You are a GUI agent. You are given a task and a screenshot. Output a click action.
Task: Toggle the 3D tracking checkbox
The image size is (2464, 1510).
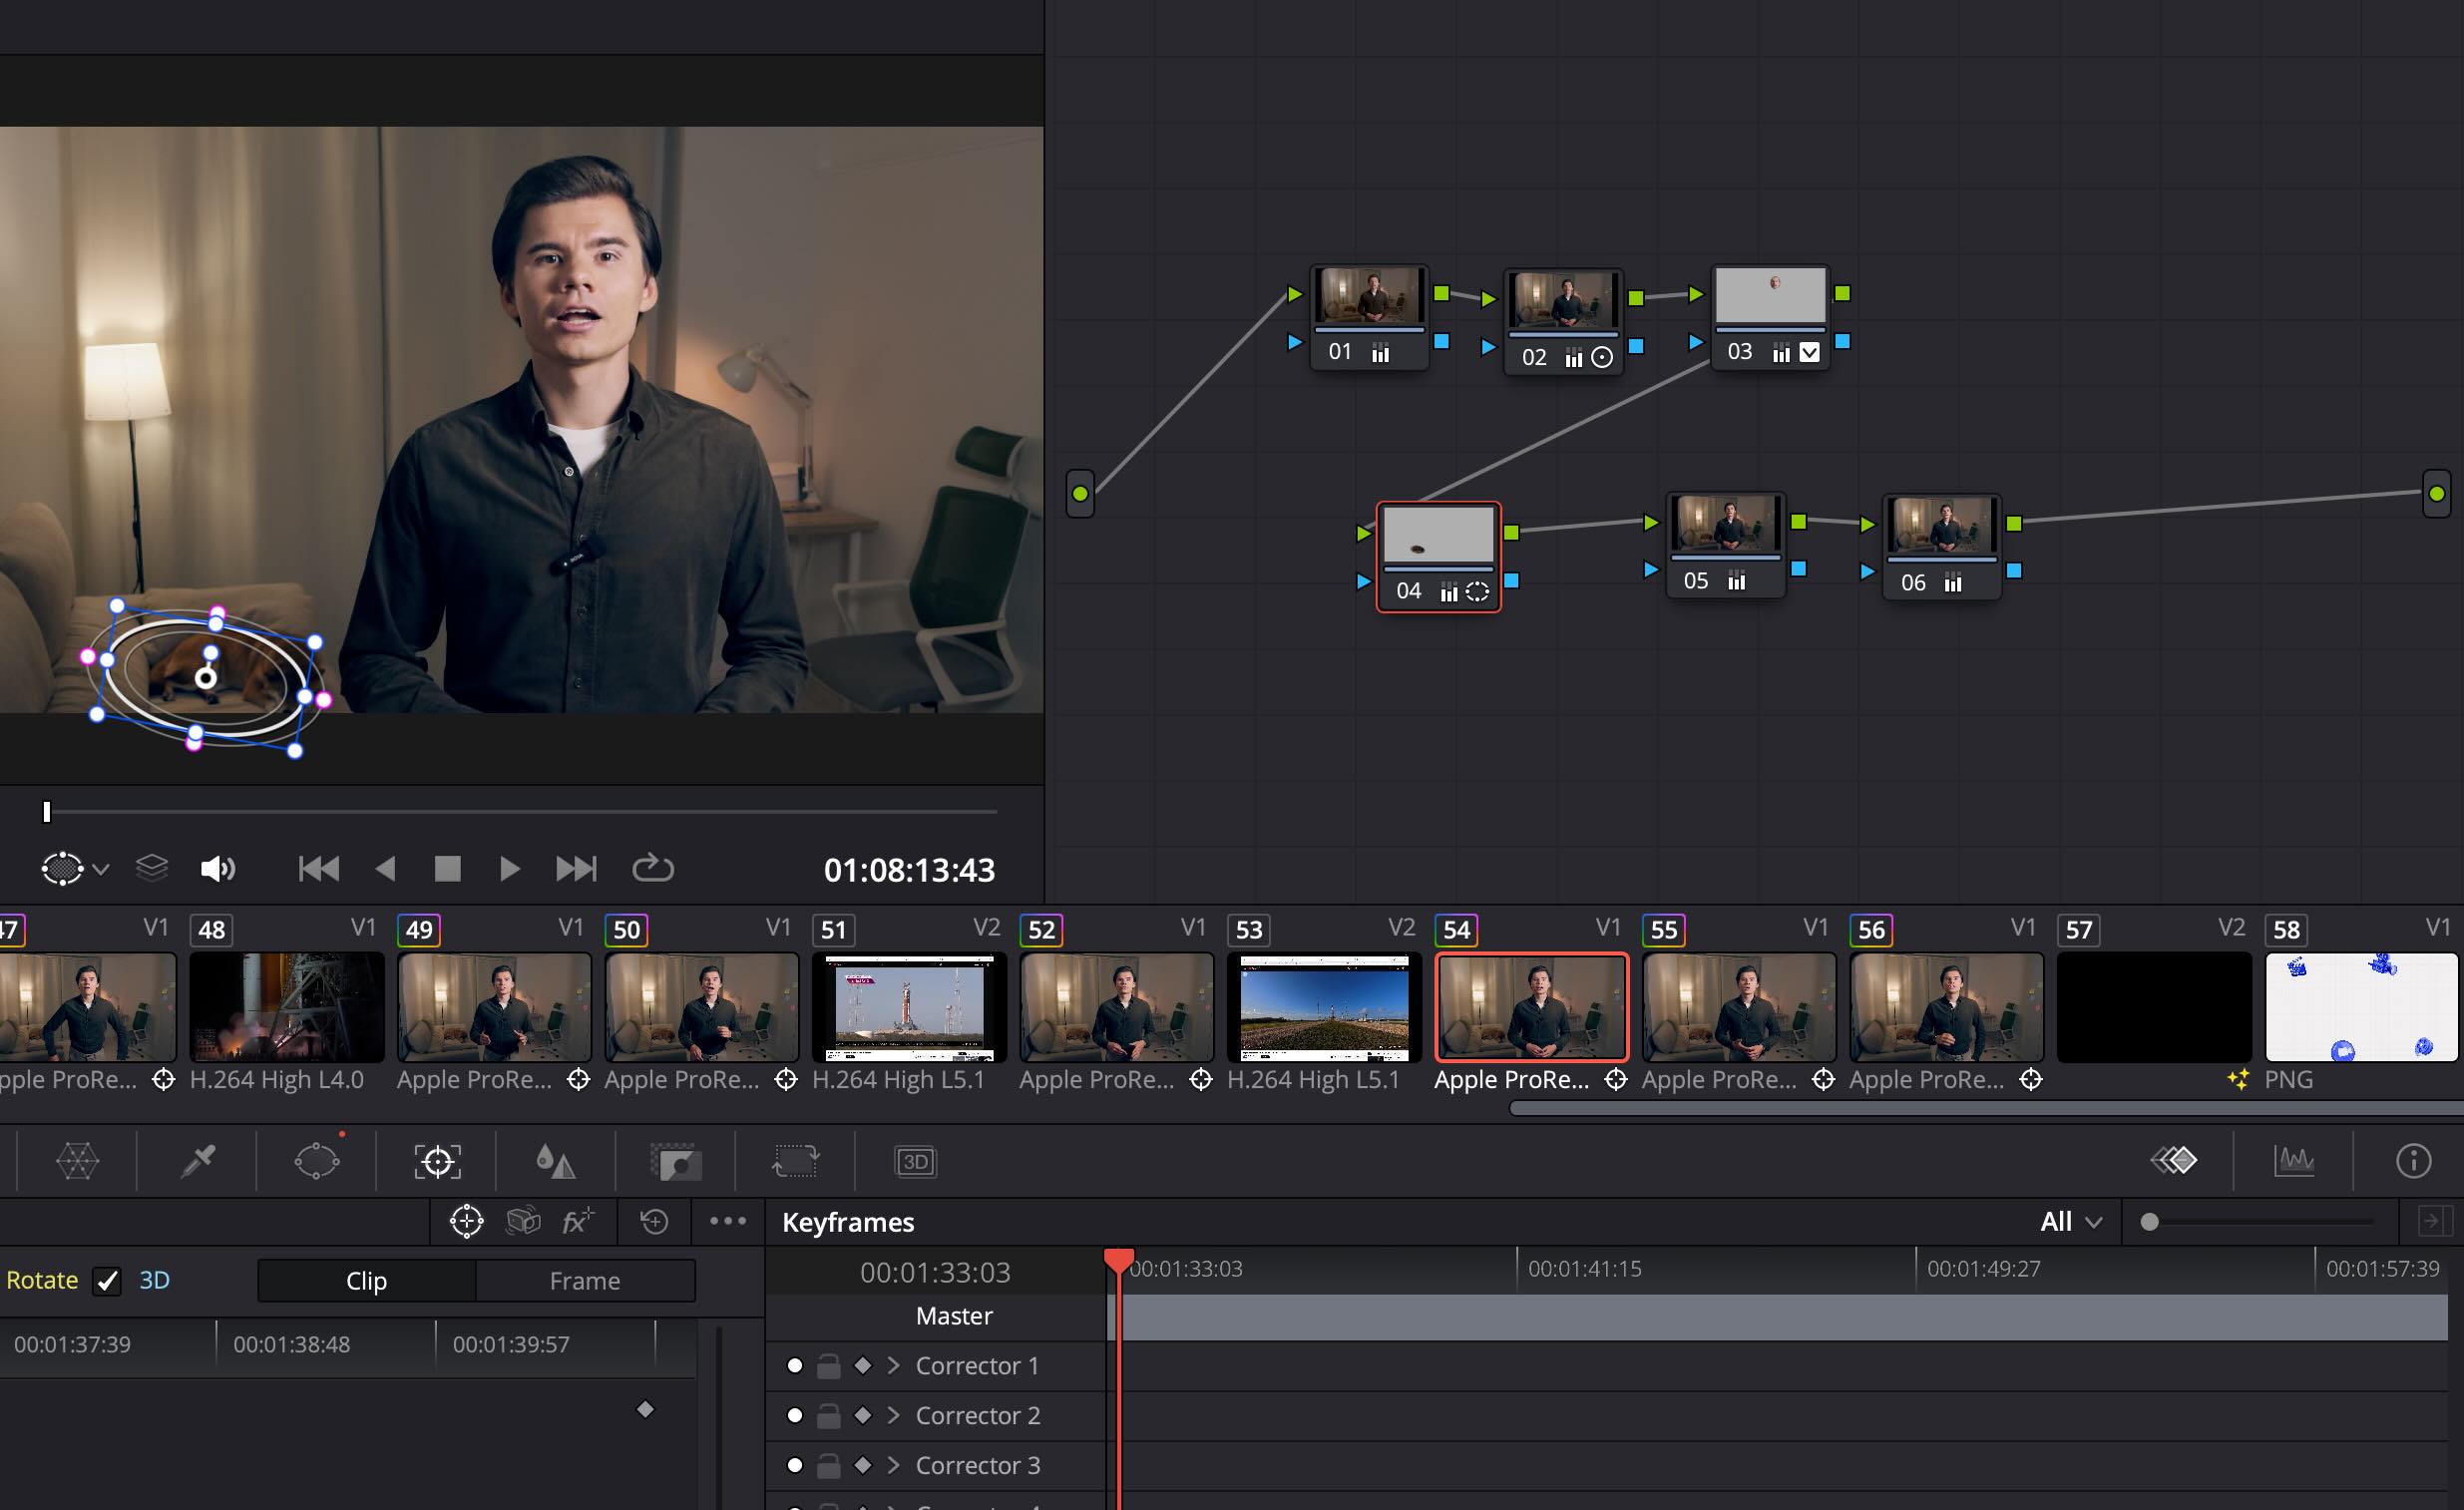click(107, 1281)
